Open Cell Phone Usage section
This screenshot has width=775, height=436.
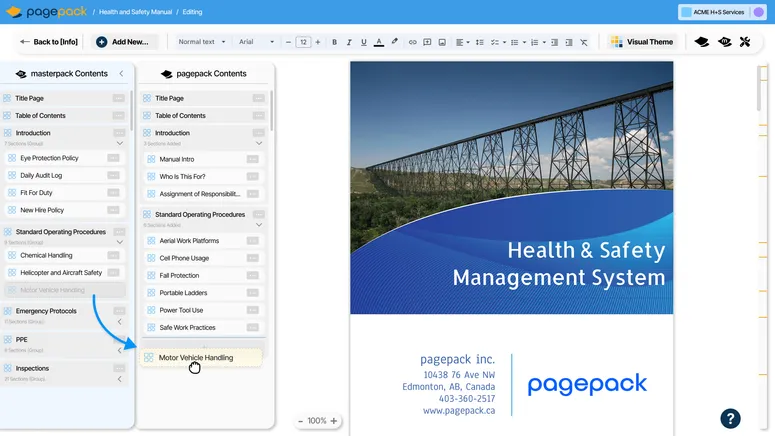click(x=204, y=258)
